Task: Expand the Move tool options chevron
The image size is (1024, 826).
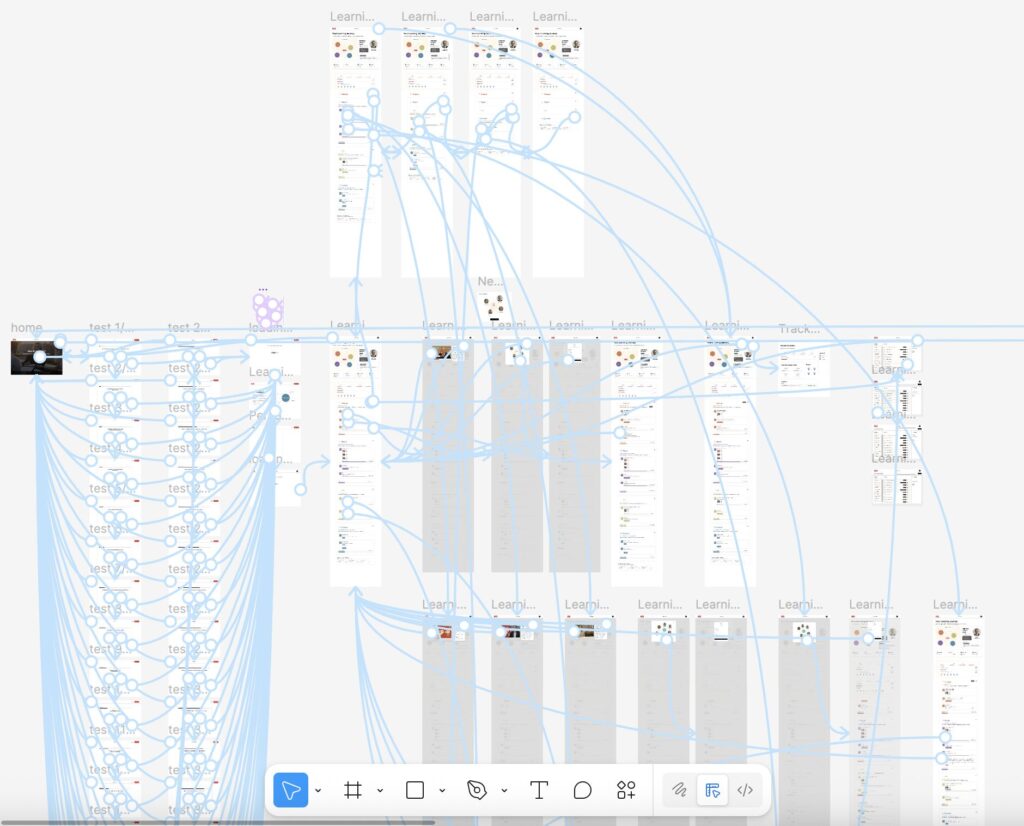Action: tap(318, 790)
